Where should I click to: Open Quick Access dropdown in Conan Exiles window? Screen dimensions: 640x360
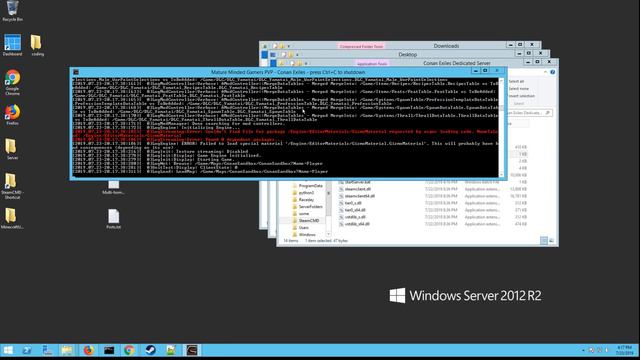click(x=306, y=64)
